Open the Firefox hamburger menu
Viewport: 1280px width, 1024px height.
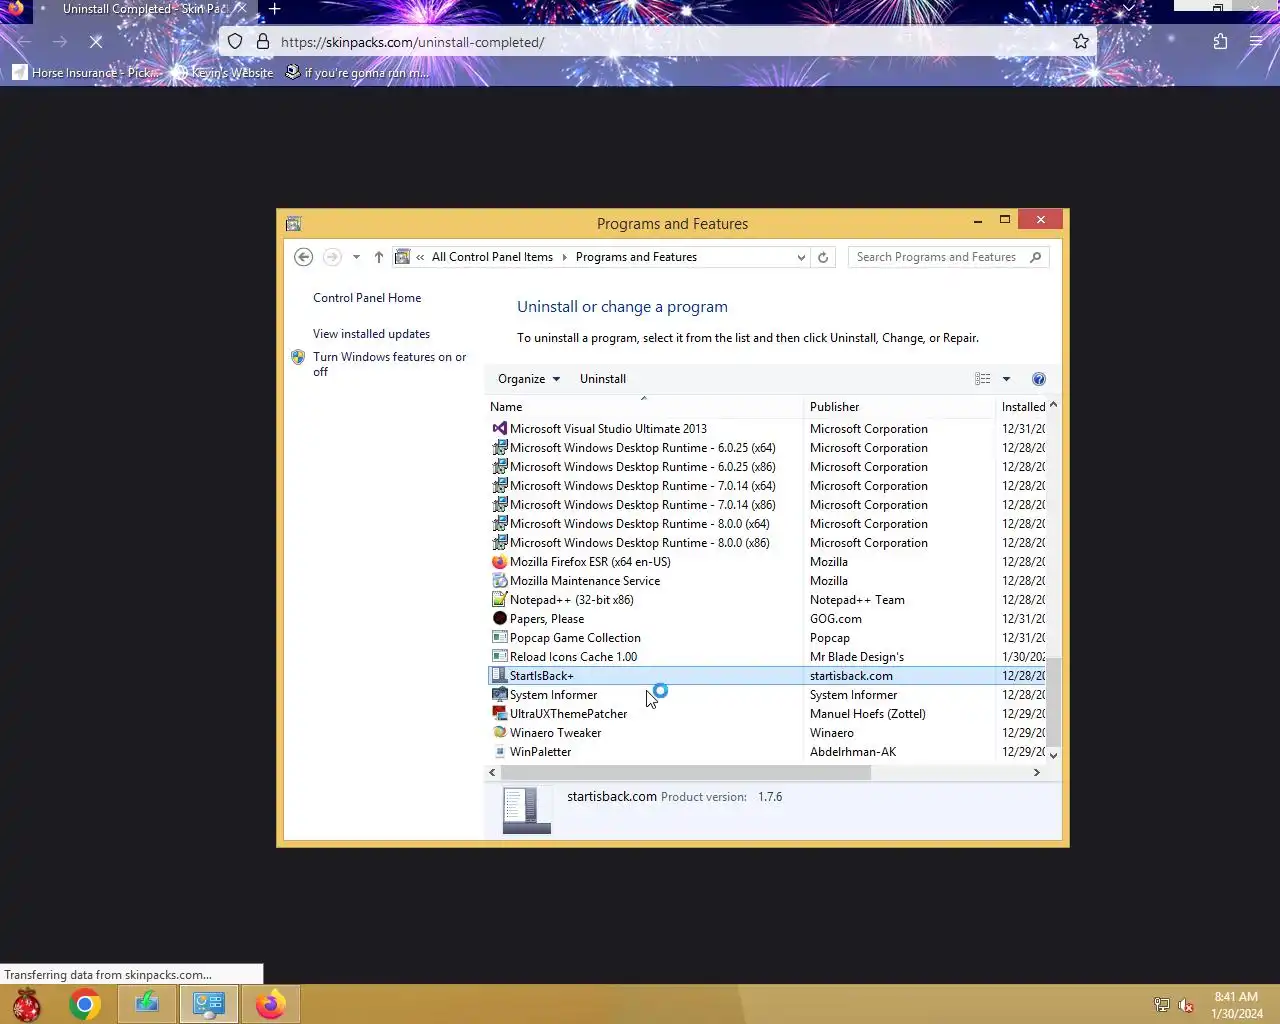click(1256, 42)
